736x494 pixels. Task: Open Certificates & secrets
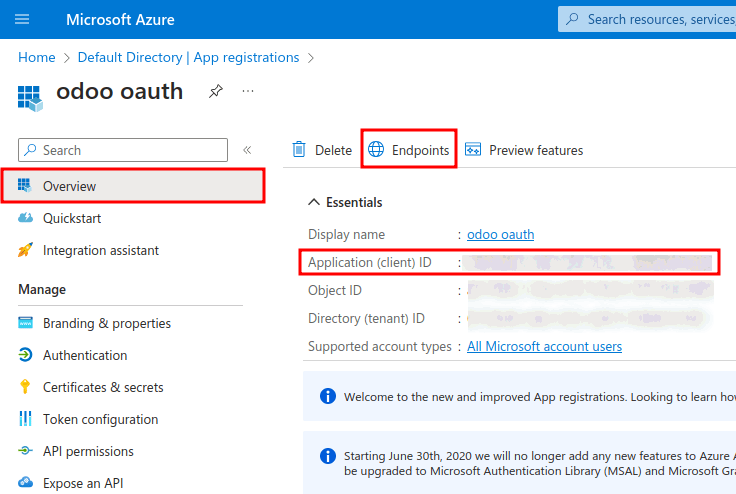[x=103, y=387]
